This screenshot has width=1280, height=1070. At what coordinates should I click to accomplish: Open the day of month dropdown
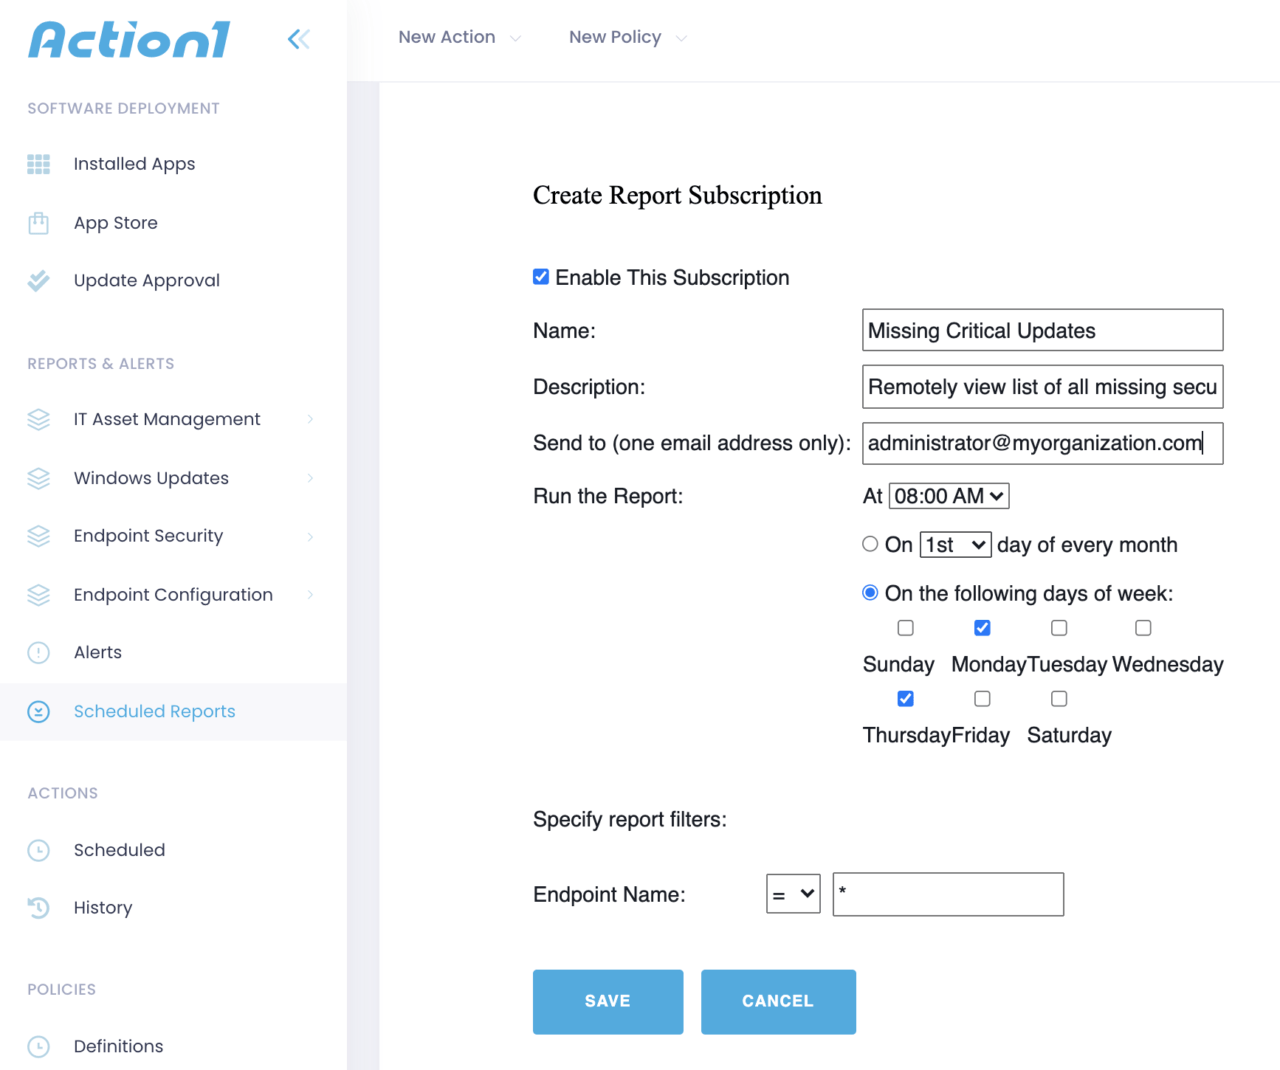[x=954, y=544]
